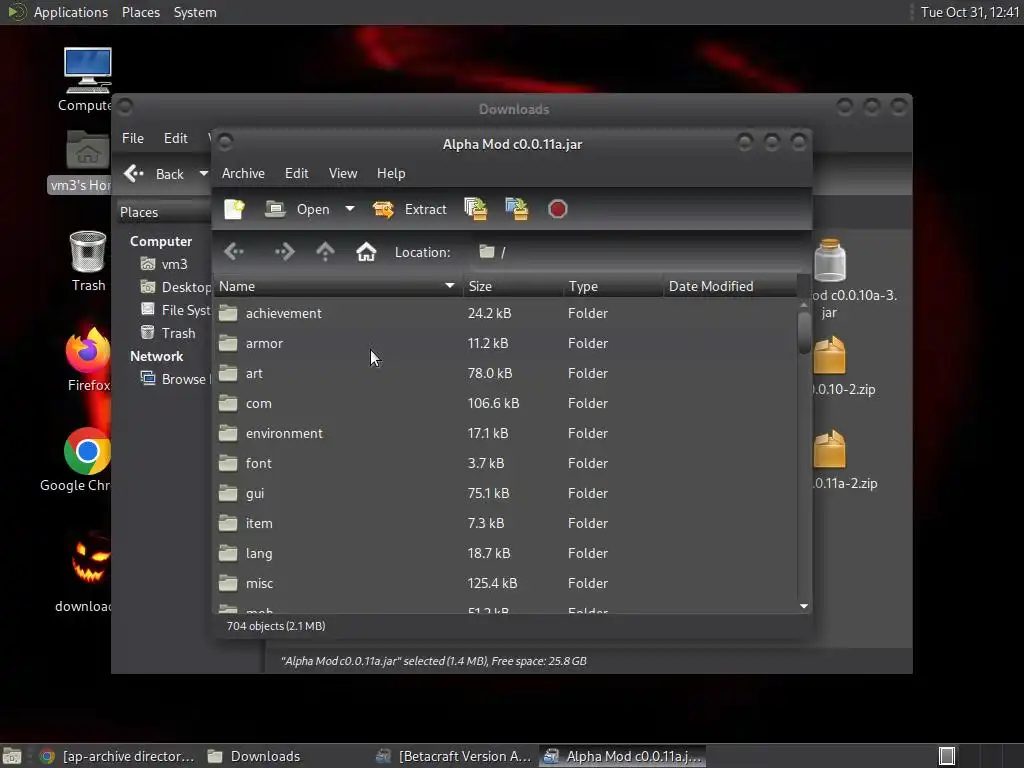
Task: Switch to the Downloads taskbar window
Action: tap(253, 756)
